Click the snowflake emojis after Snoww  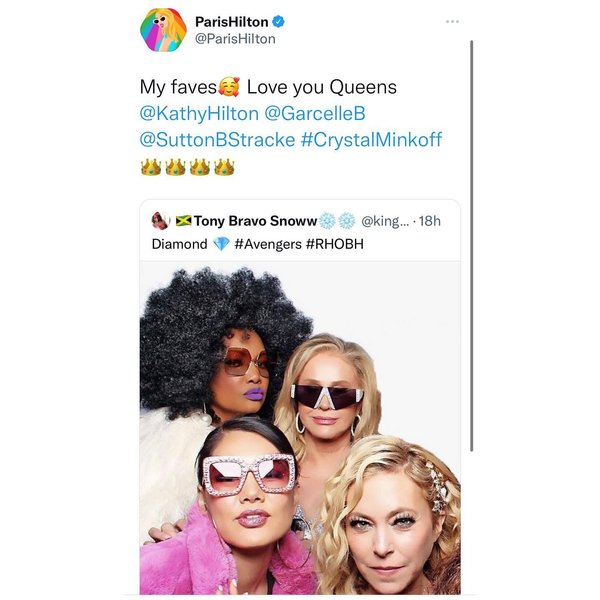coord(337,221)
